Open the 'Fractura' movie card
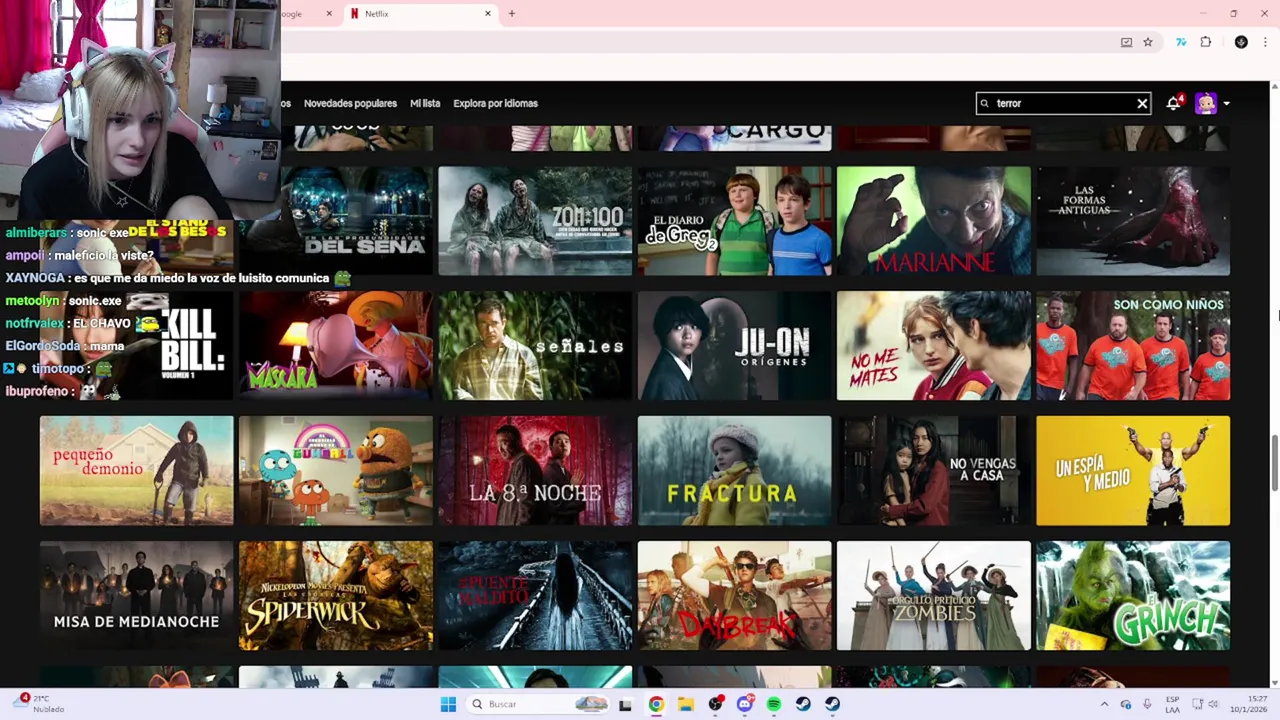This screenshot has width=1280, height=720. [x=734, y=471]
